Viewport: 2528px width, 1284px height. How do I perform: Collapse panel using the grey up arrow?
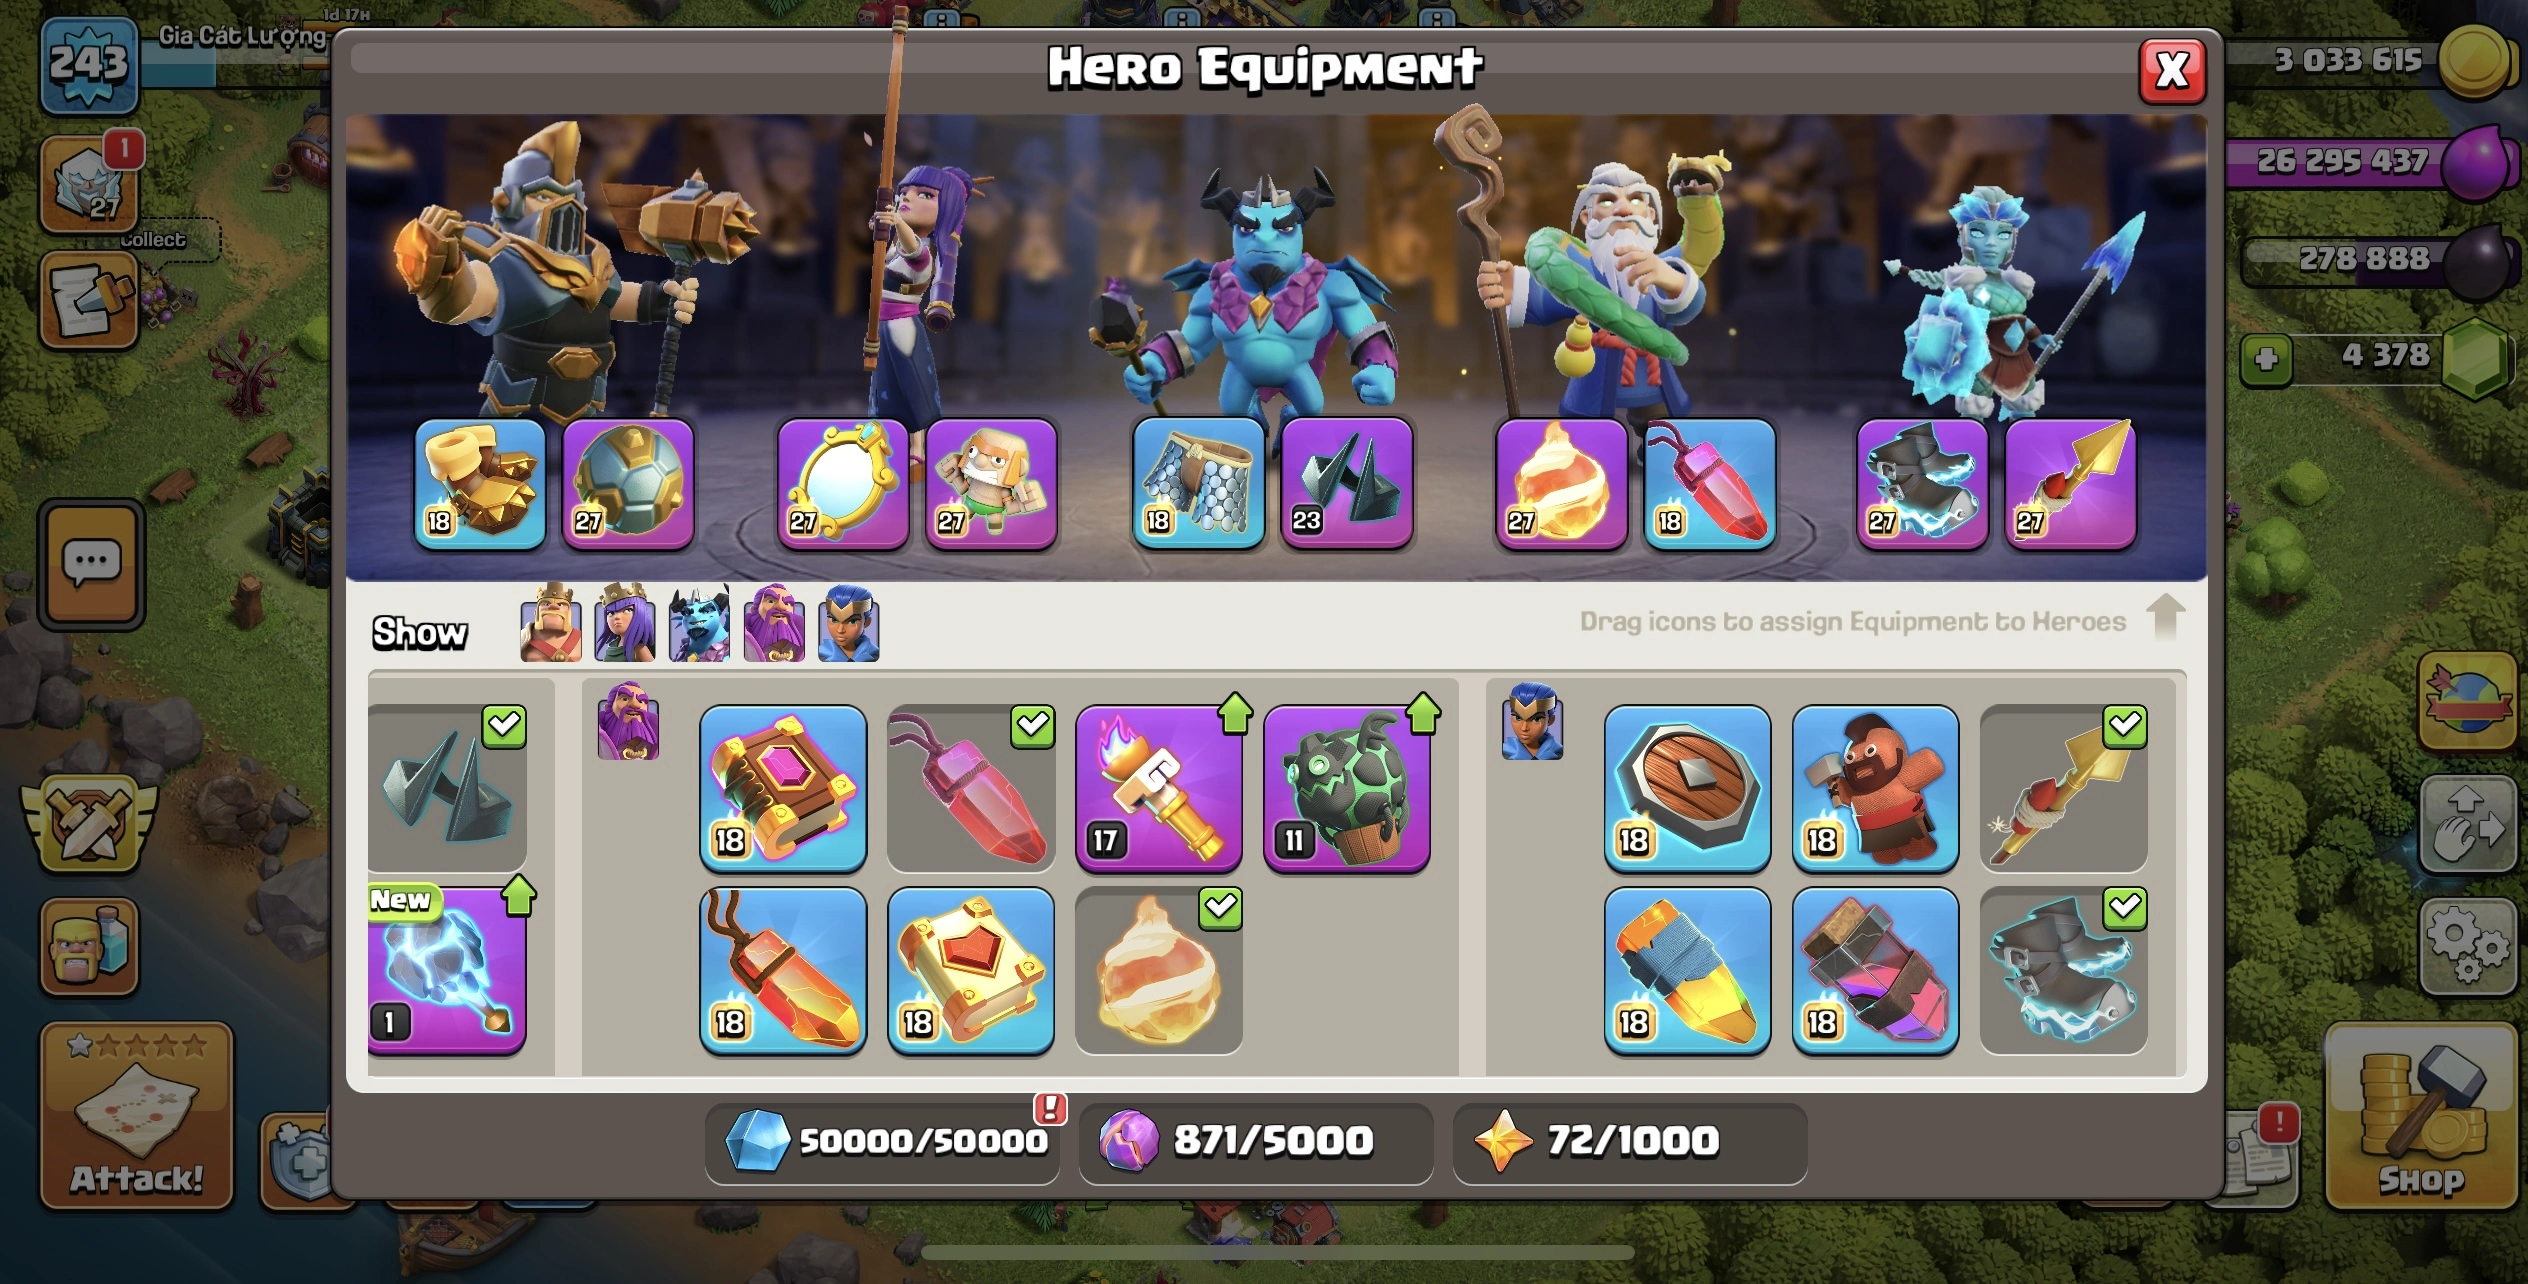point(2165,615)
